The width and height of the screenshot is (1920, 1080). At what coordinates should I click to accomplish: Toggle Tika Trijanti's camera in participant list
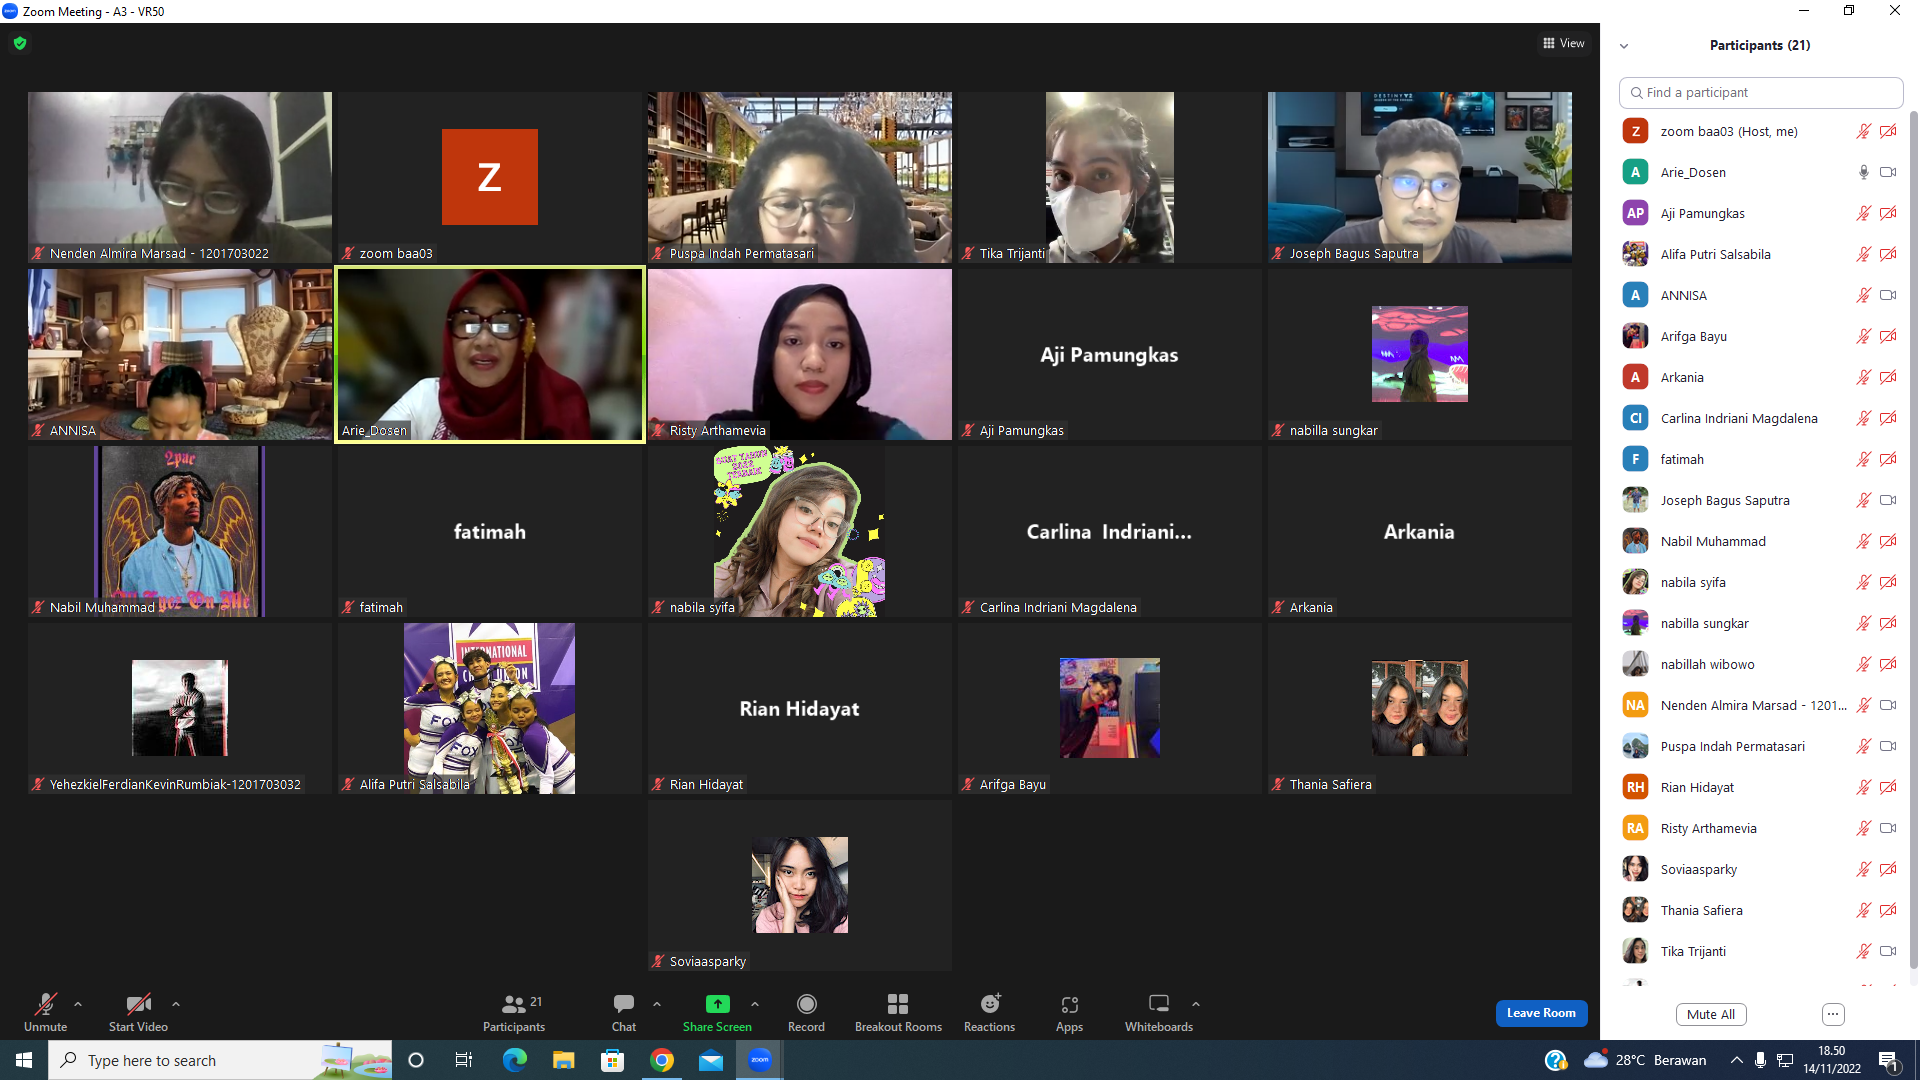click(x=1888, y=951)
